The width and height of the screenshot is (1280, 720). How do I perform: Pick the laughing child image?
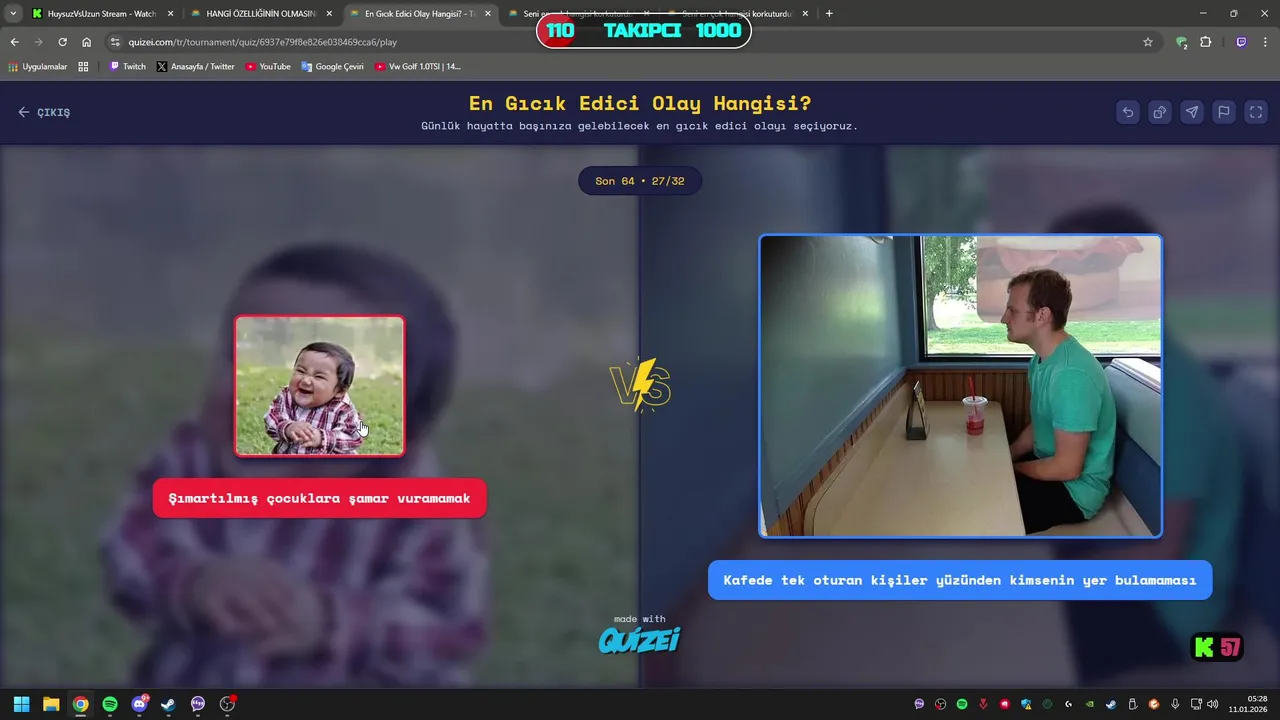click(320, 386)
